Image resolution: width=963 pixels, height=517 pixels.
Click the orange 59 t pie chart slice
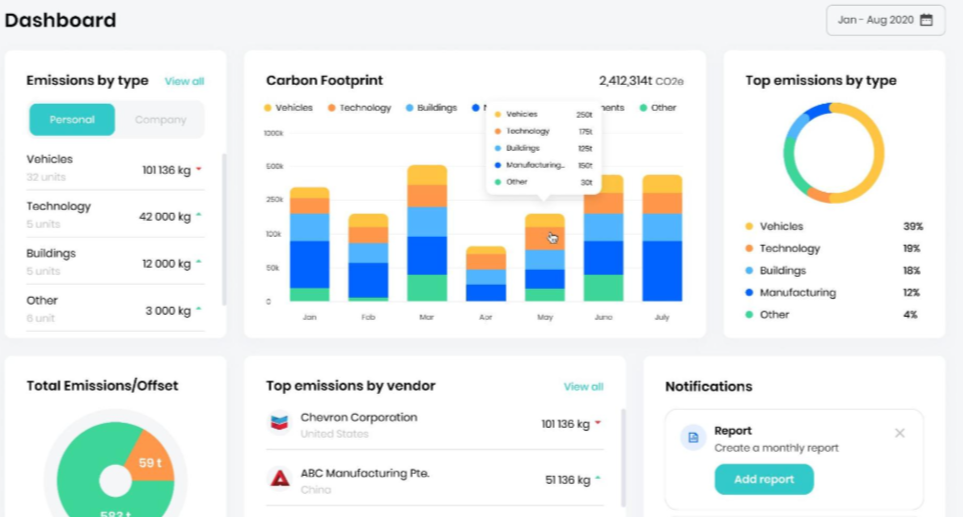click(149, 460)
